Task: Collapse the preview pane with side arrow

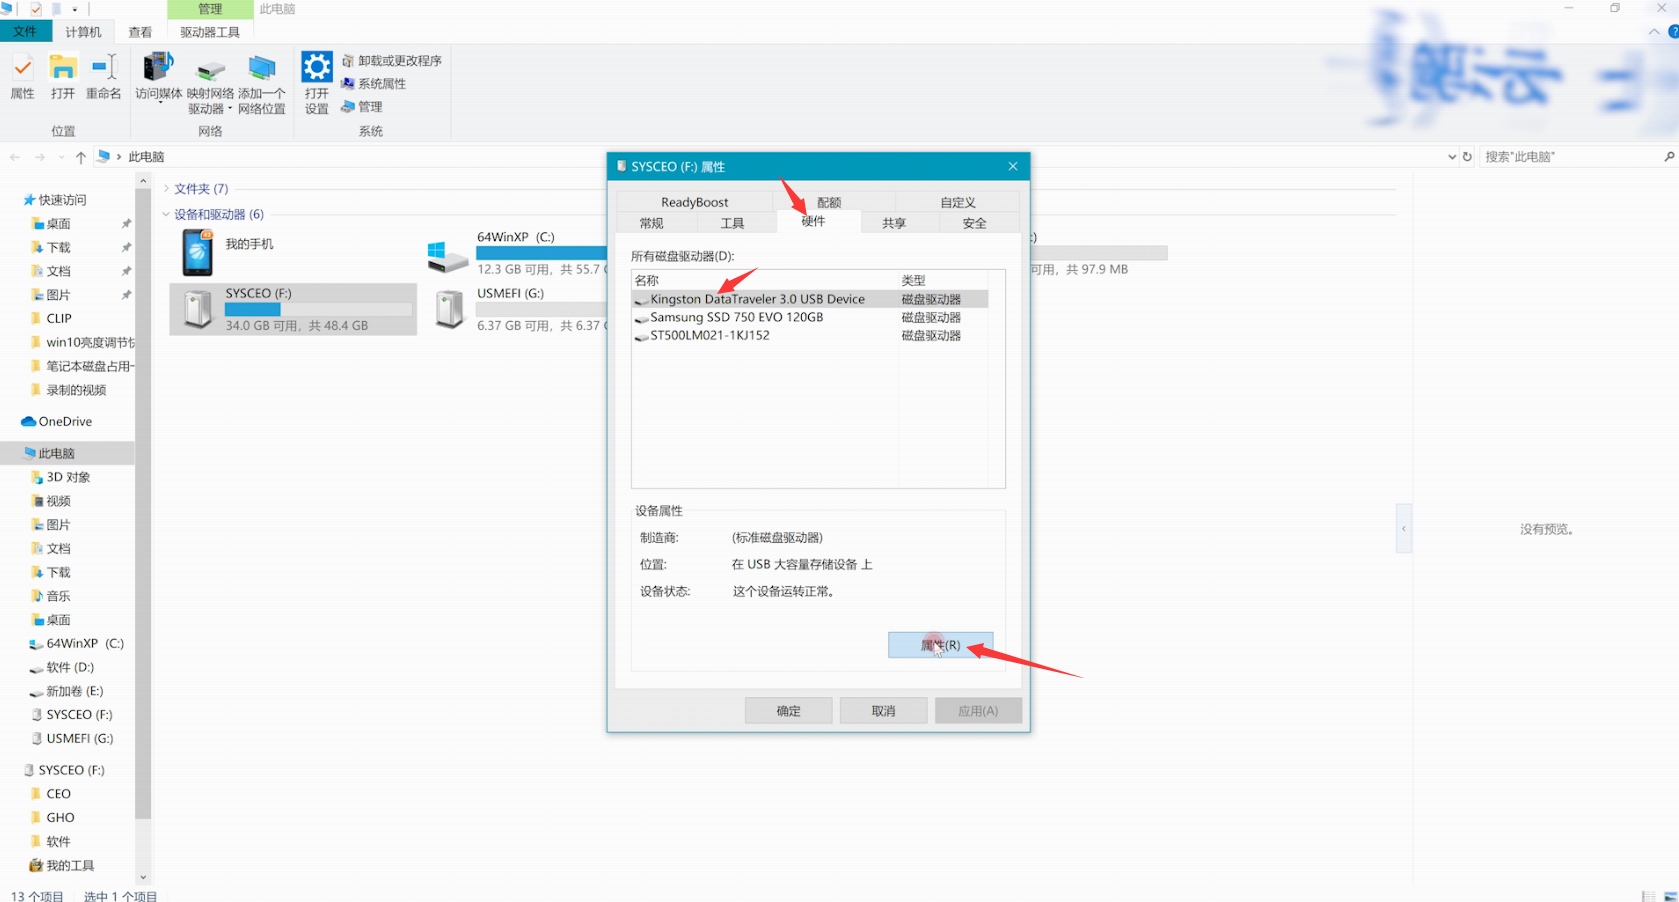Action: click(1404, 528)
